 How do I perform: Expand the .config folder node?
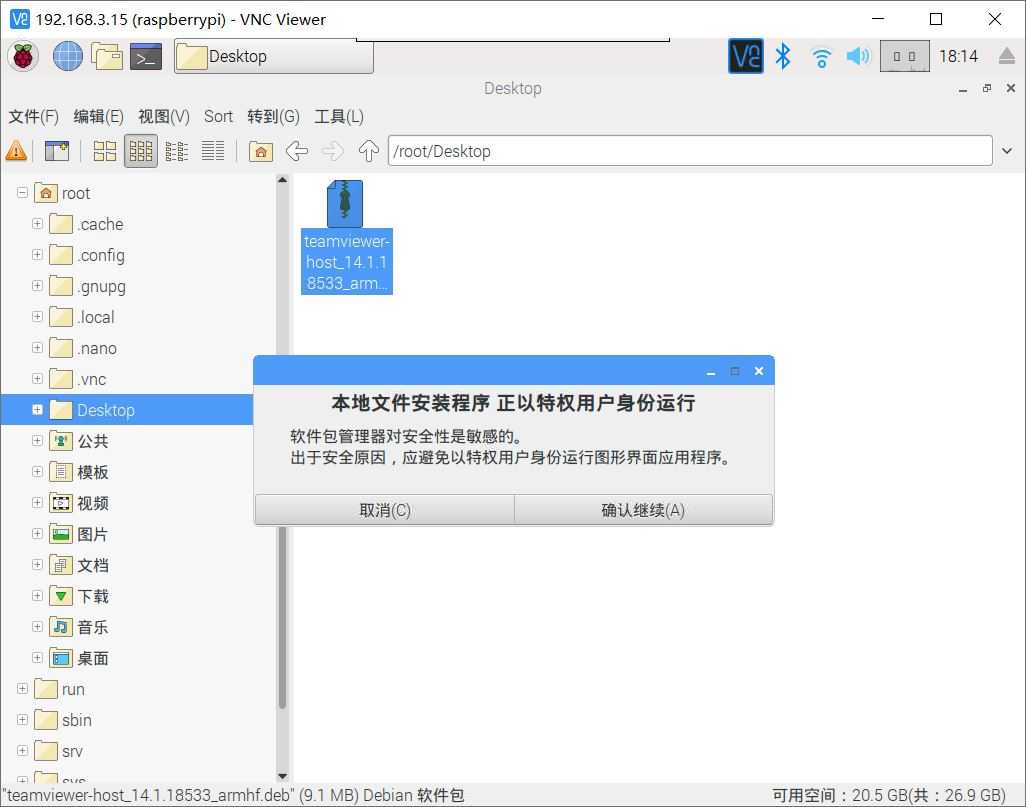[37, 255]
